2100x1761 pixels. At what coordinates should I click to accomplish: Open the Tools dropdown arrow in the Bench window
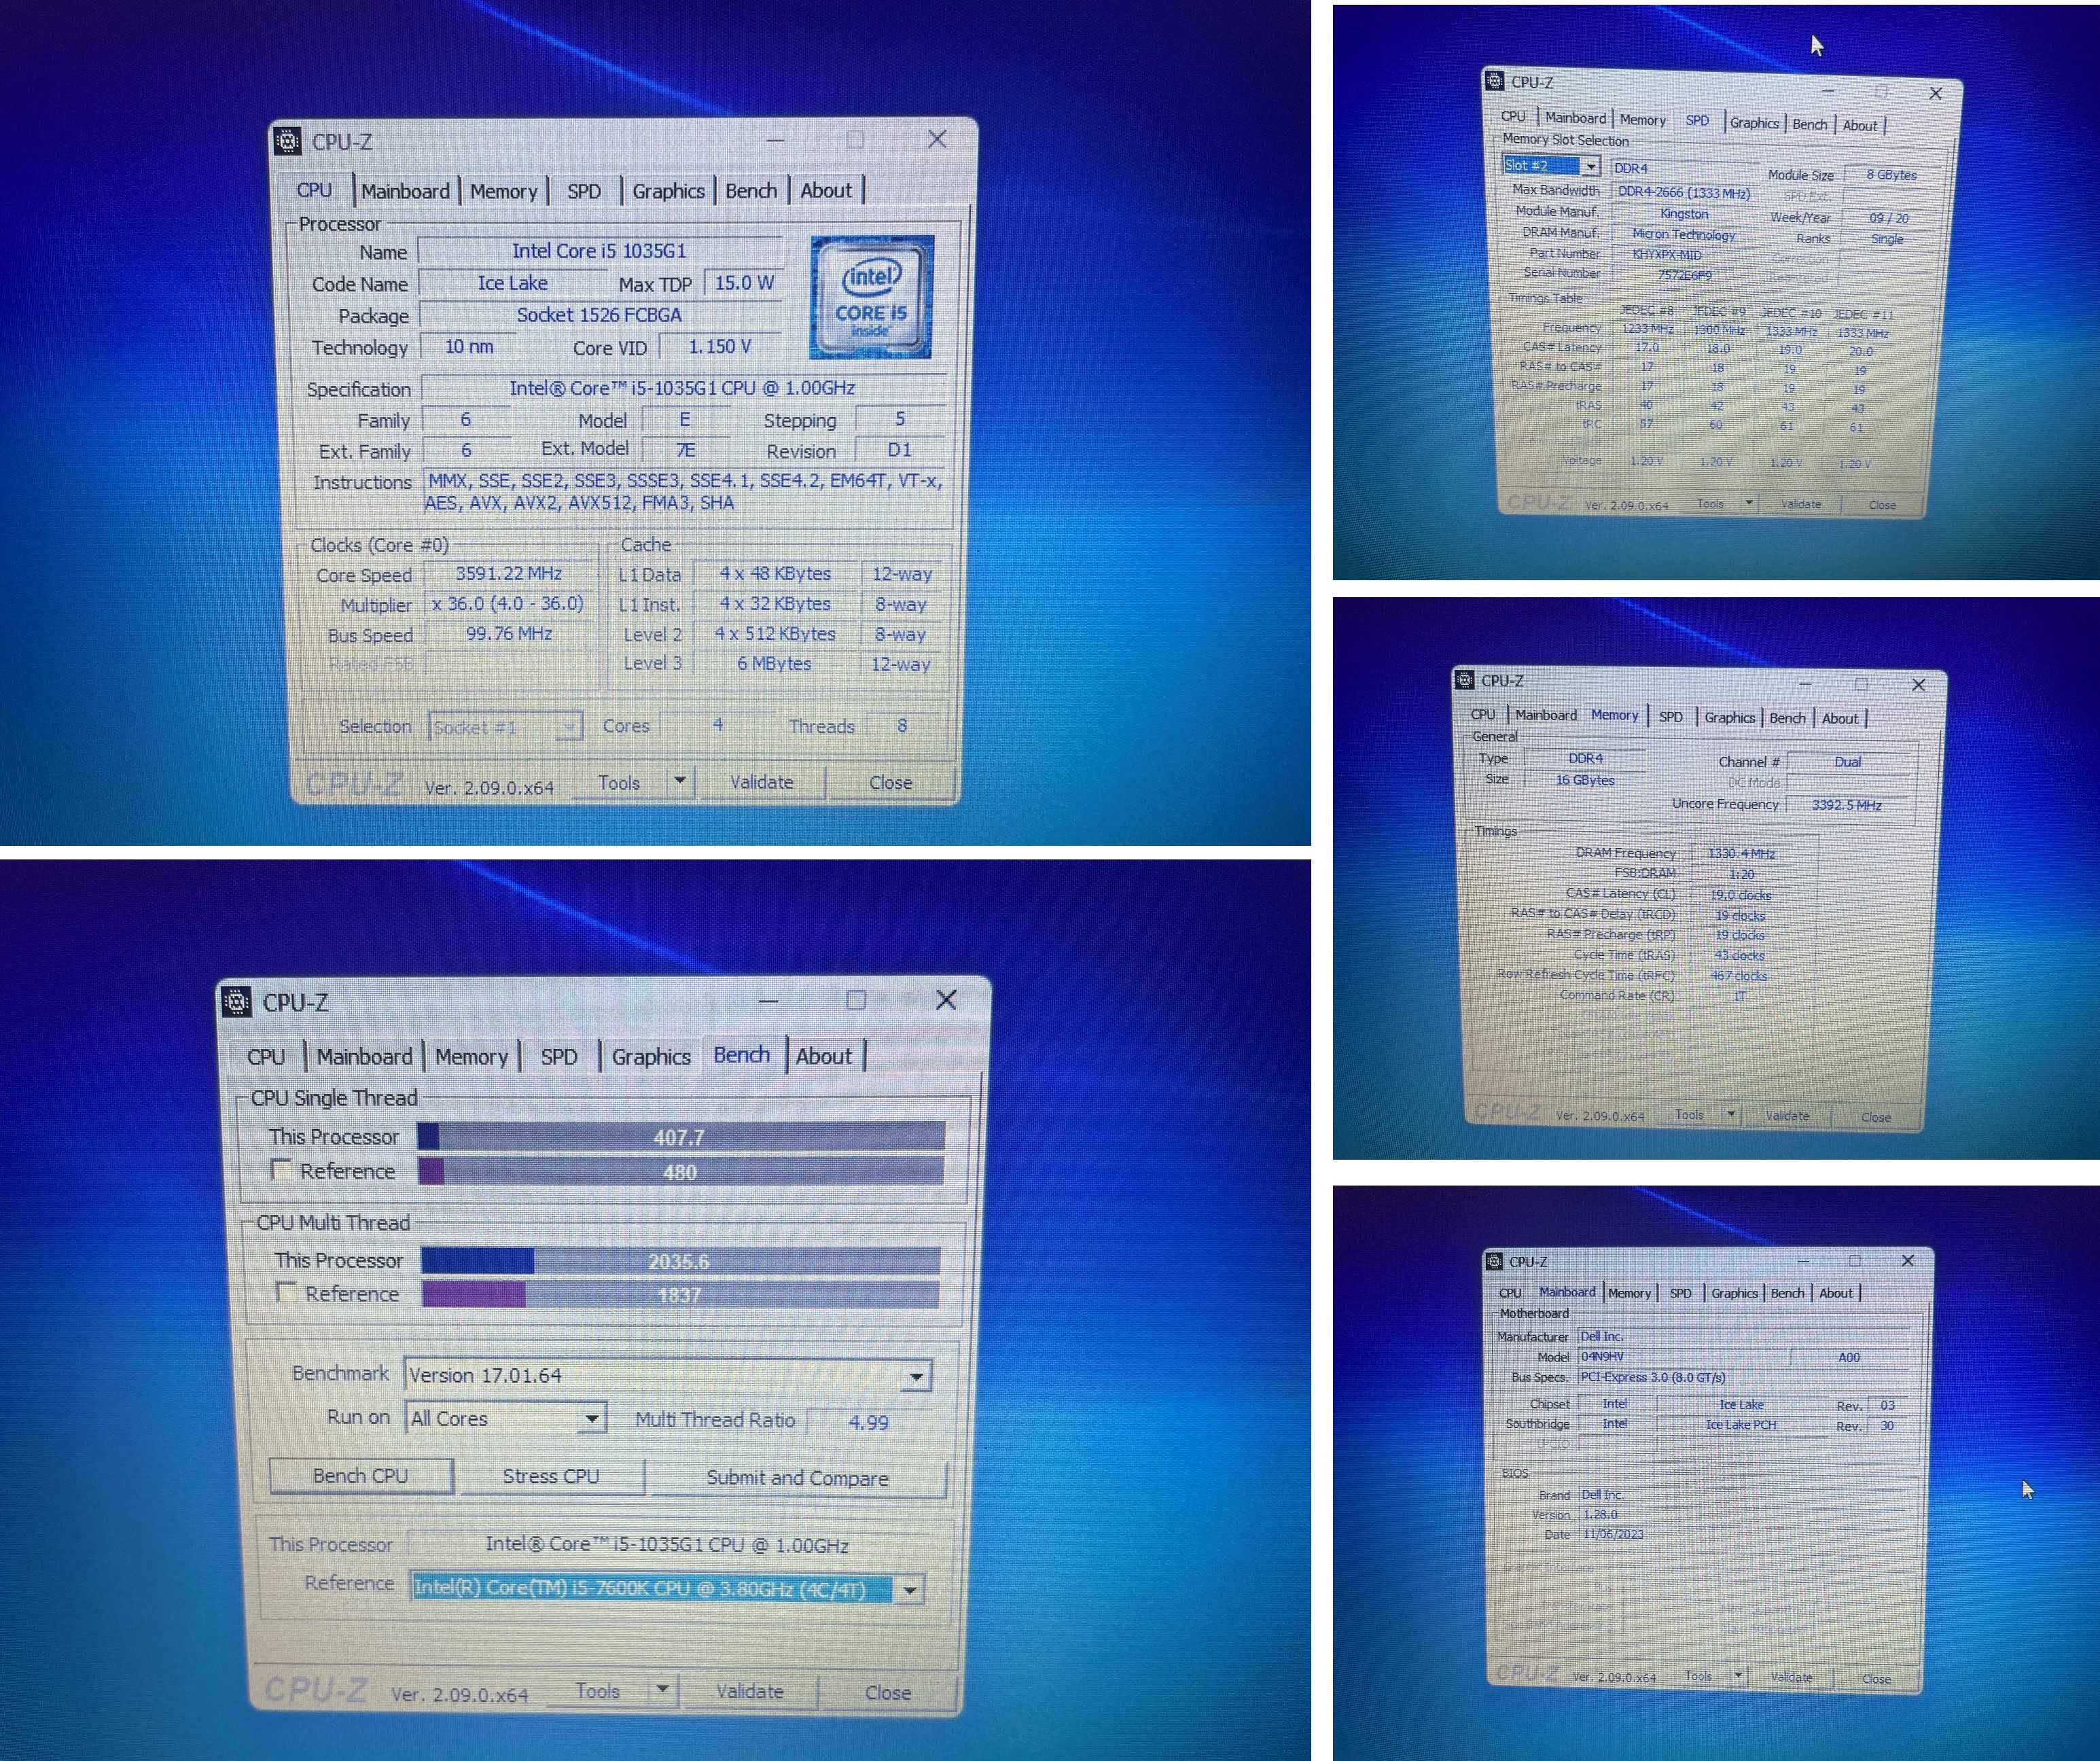662,1690
